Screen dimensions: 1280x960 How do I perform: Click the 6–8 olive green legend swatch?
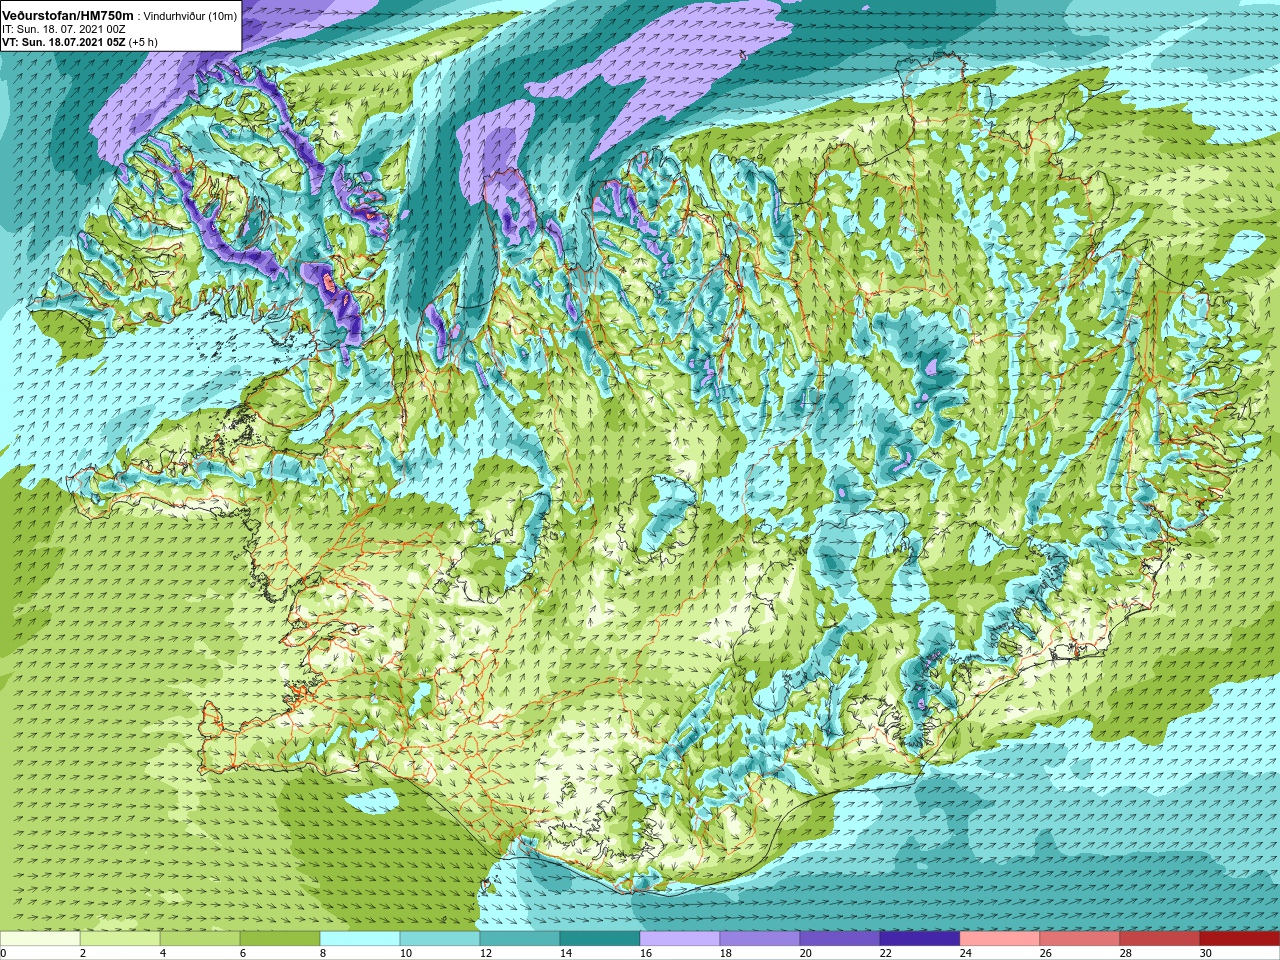(280, 939)
